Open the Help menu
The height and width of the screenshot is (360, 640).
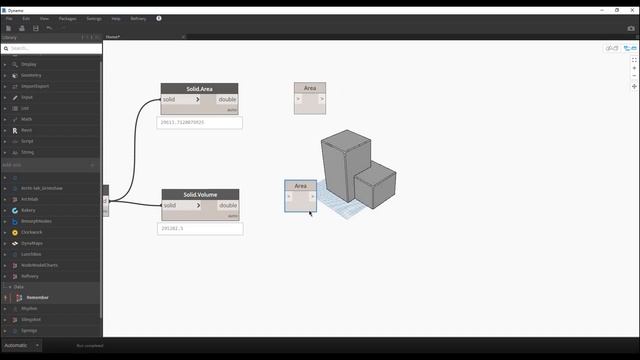coord(116,19)
